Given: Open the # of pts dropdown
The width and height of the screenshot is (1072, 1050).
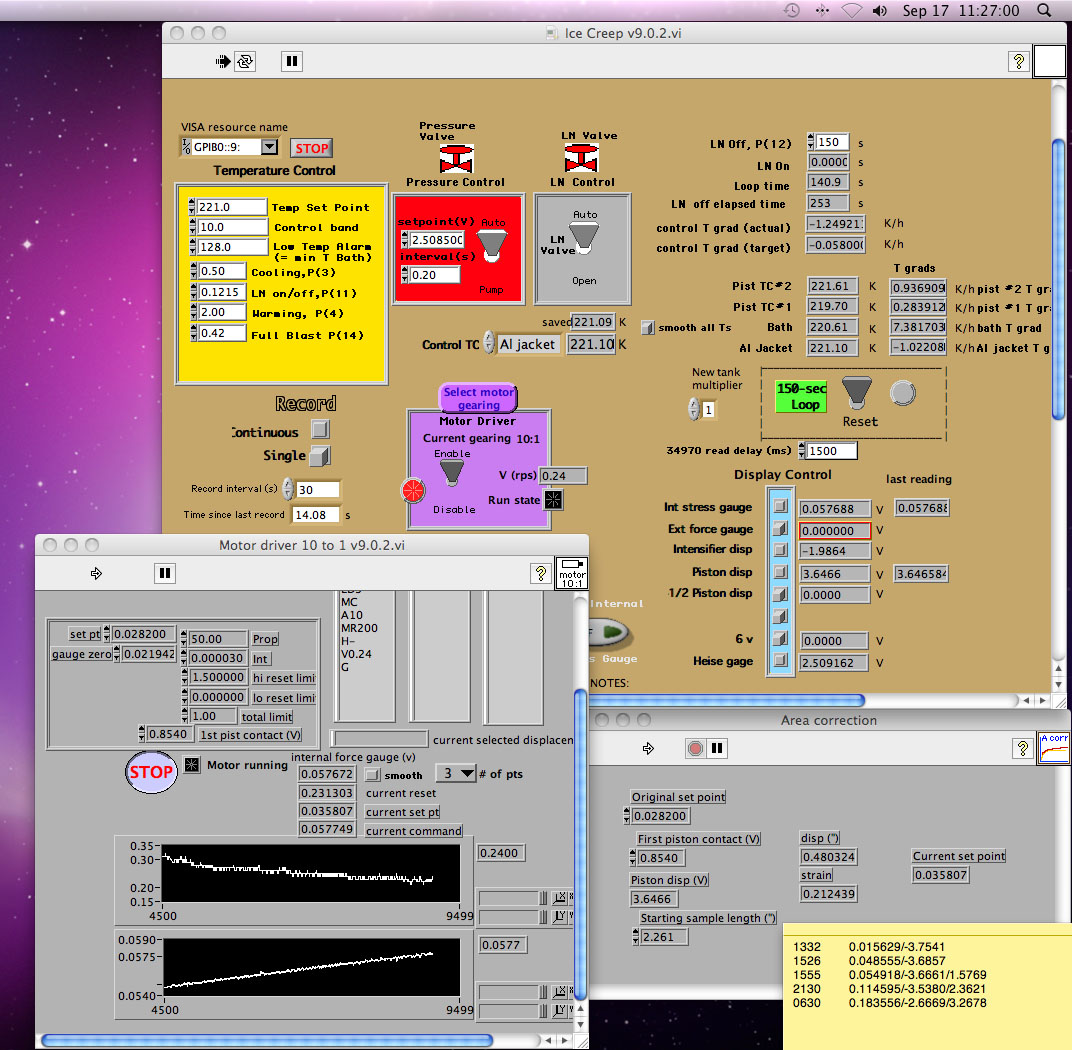Looking at the screenshot, I should pos(456,773).
